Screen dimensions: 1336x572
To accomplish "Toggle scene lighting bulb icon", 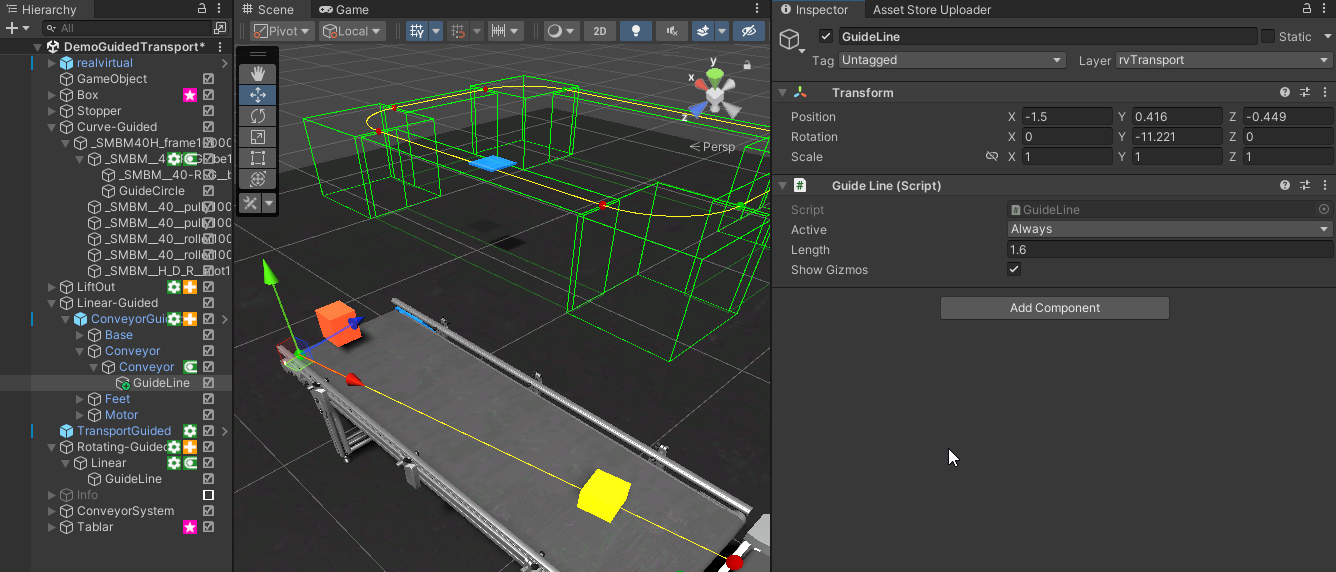I will pos(636,31).
